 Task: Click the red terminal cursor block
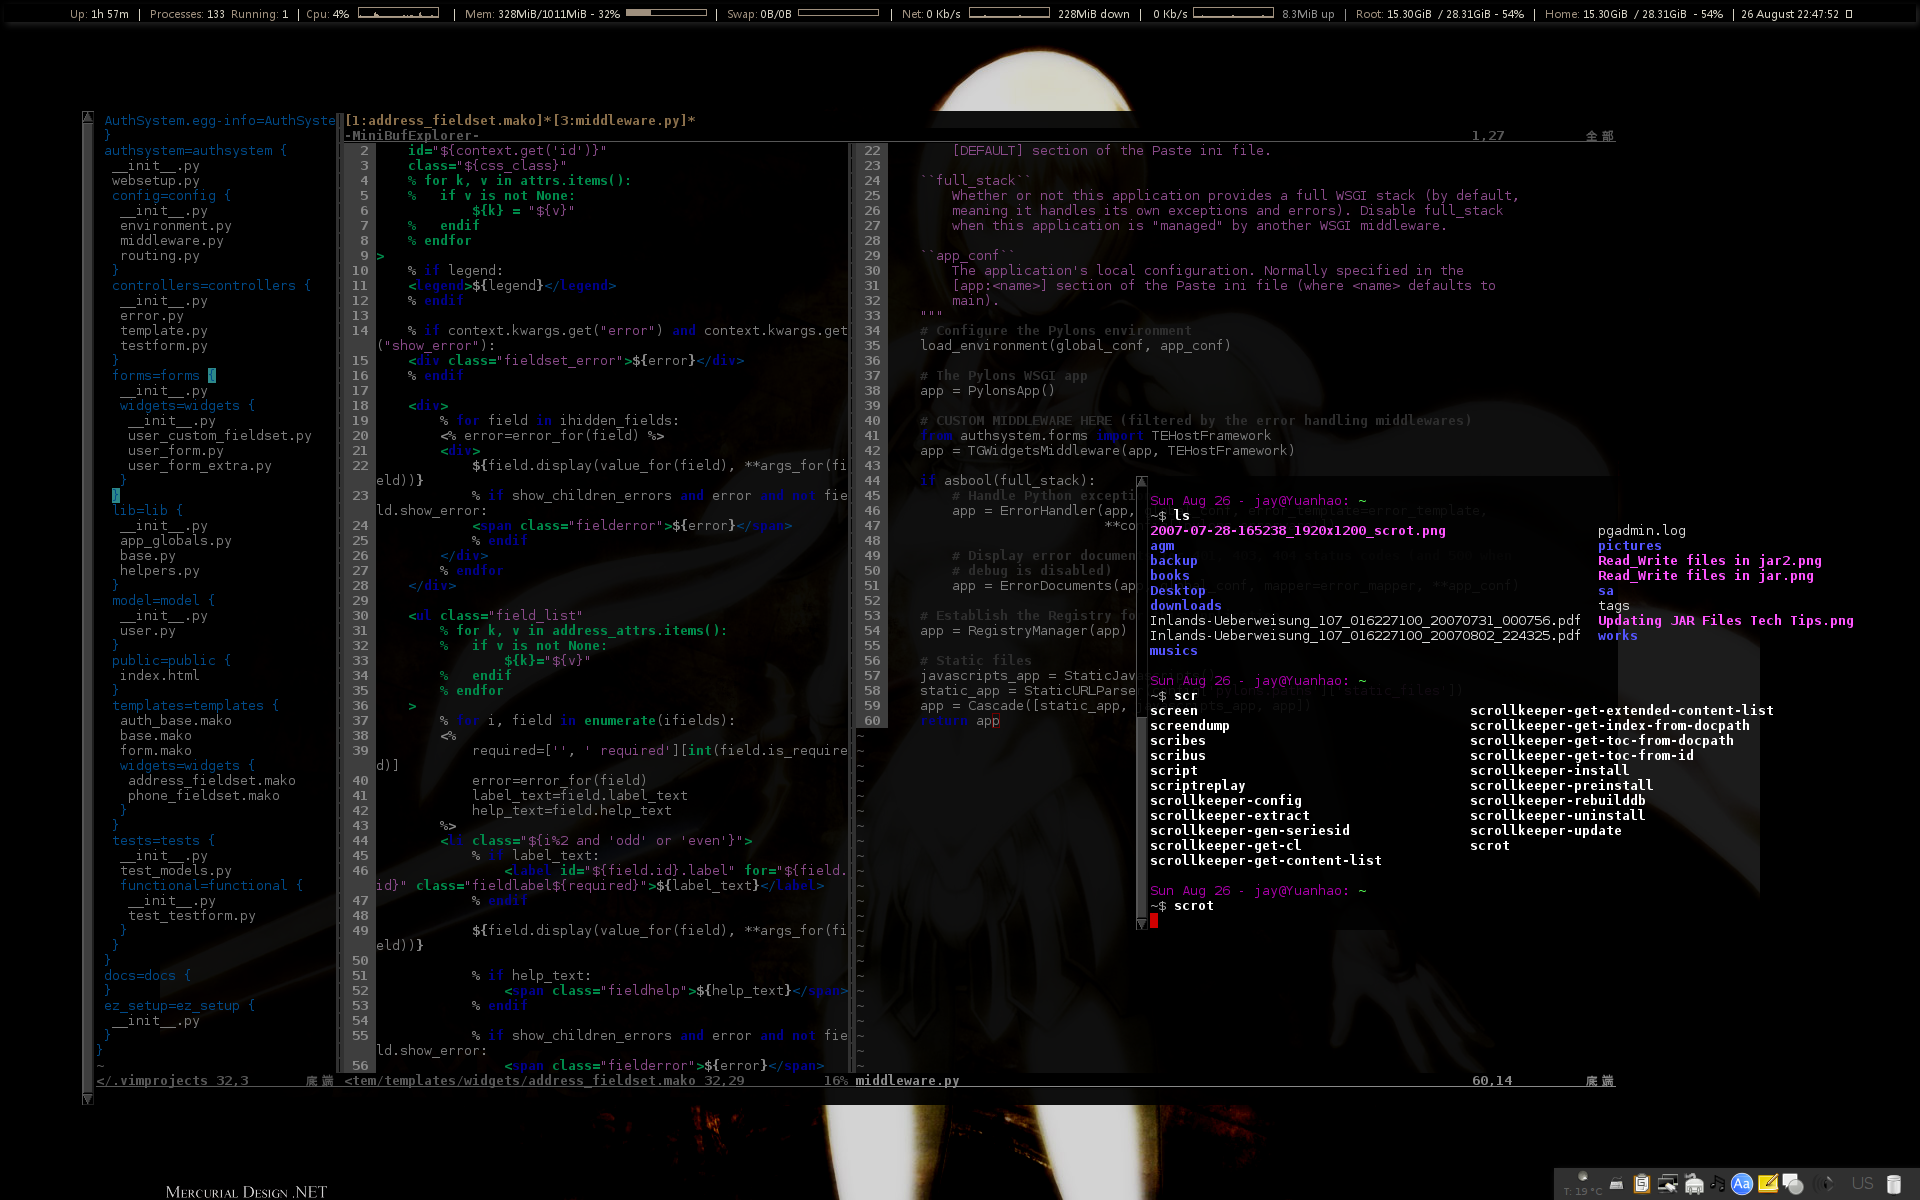coord(1154,921)
